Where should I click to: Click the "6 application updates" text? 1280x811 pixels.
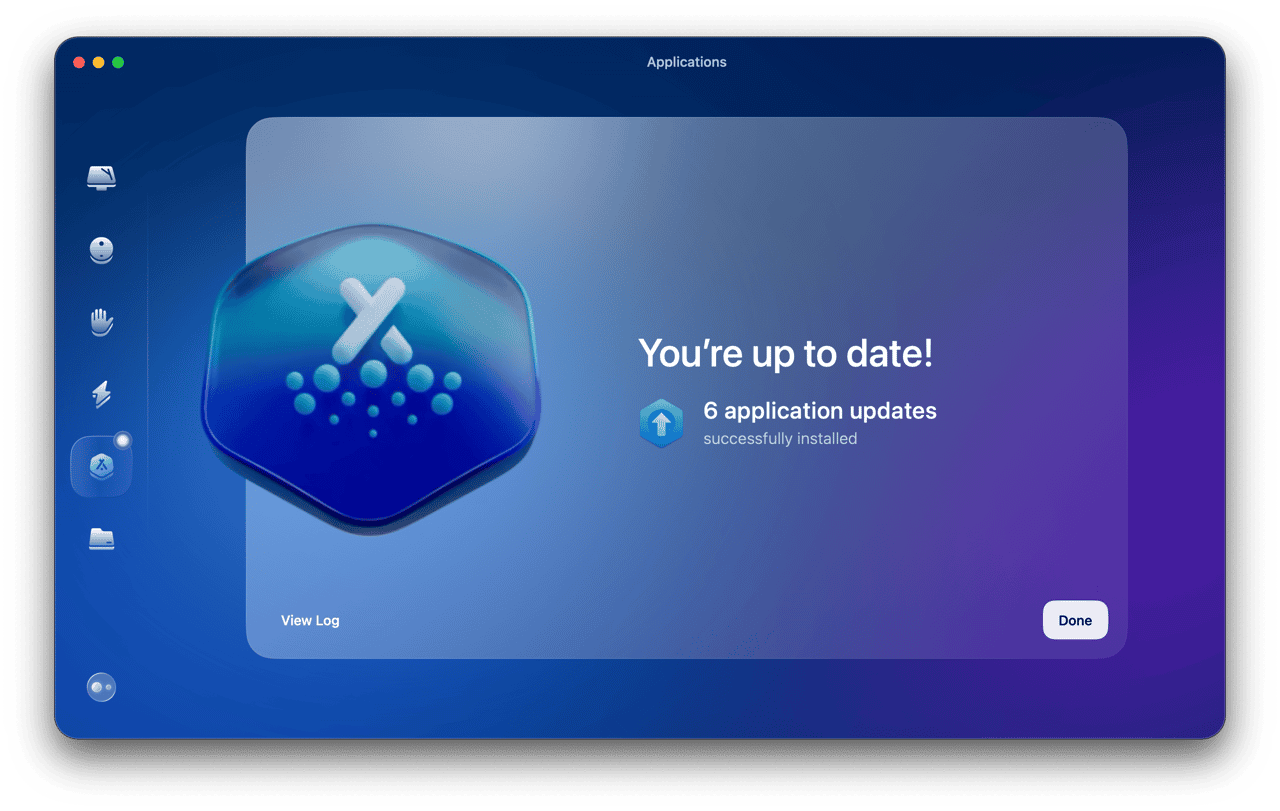coord(820,411)
